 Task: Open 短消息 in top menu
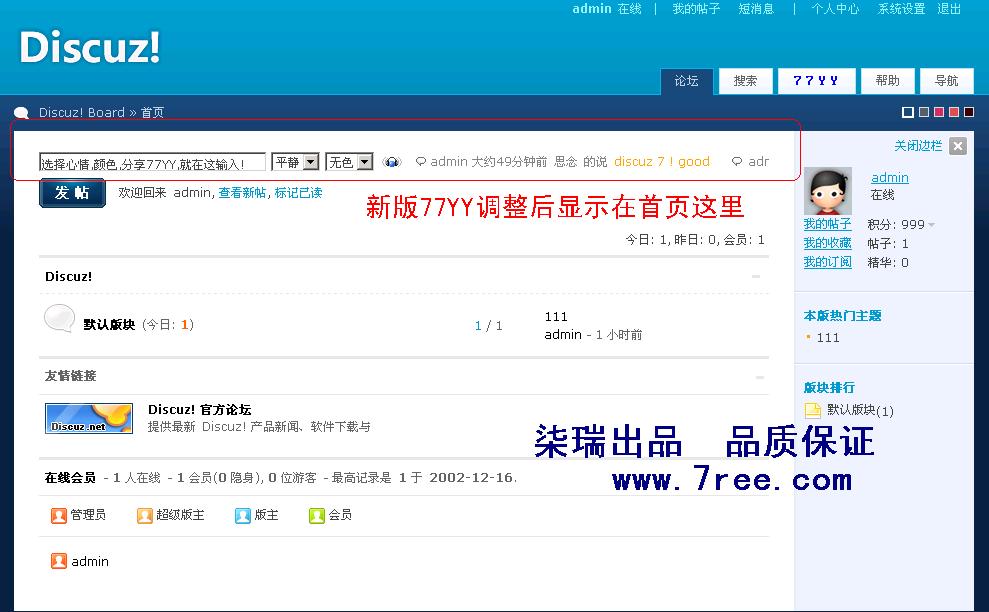point(756,9)
